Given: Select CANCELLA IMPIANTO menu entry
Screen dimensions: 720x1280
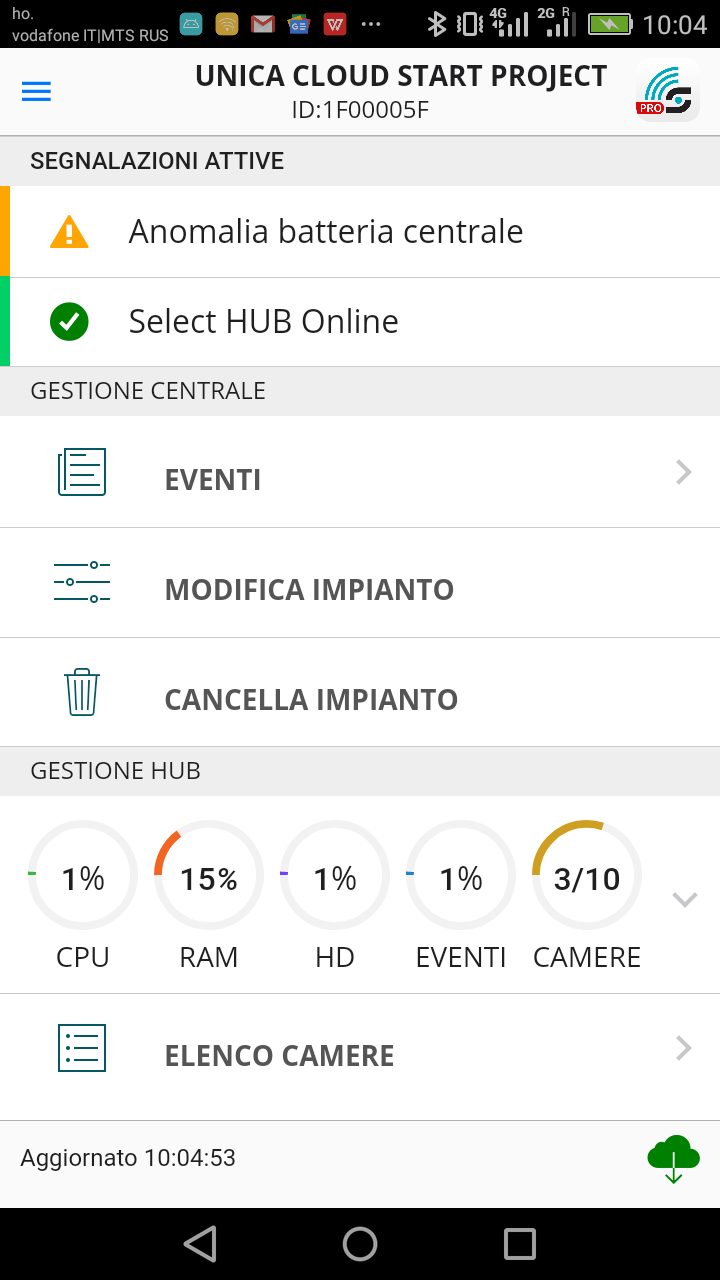Looking at the screenshot, I should pos(311,700).
